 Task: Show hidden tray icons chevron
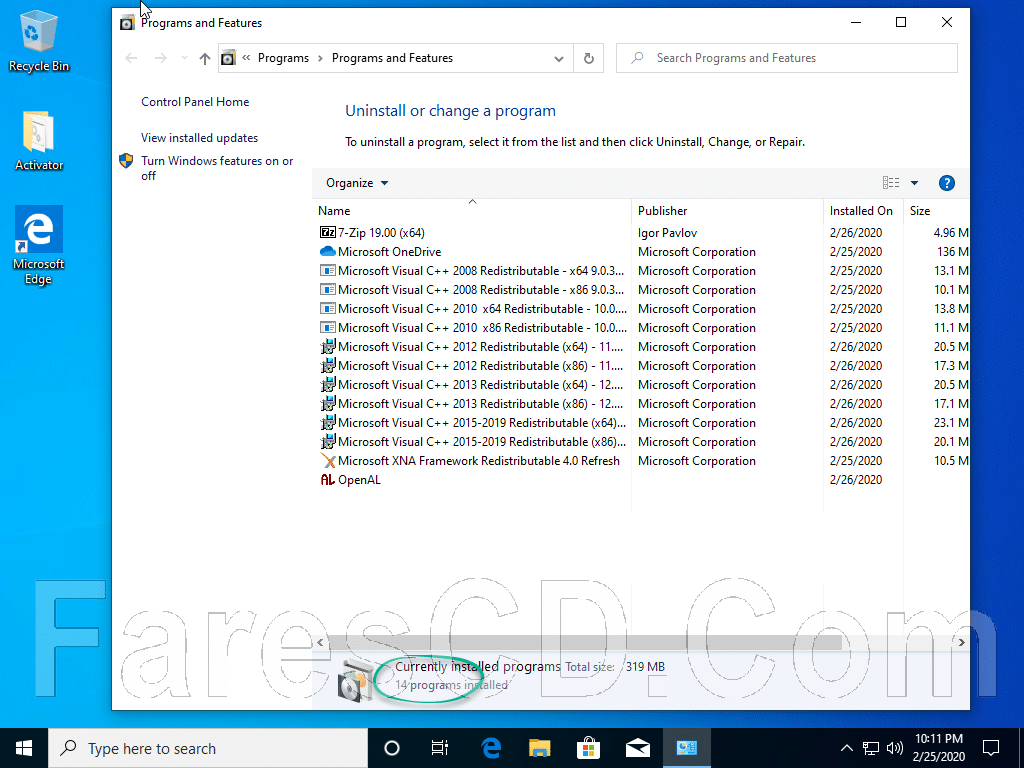(846, 748)
